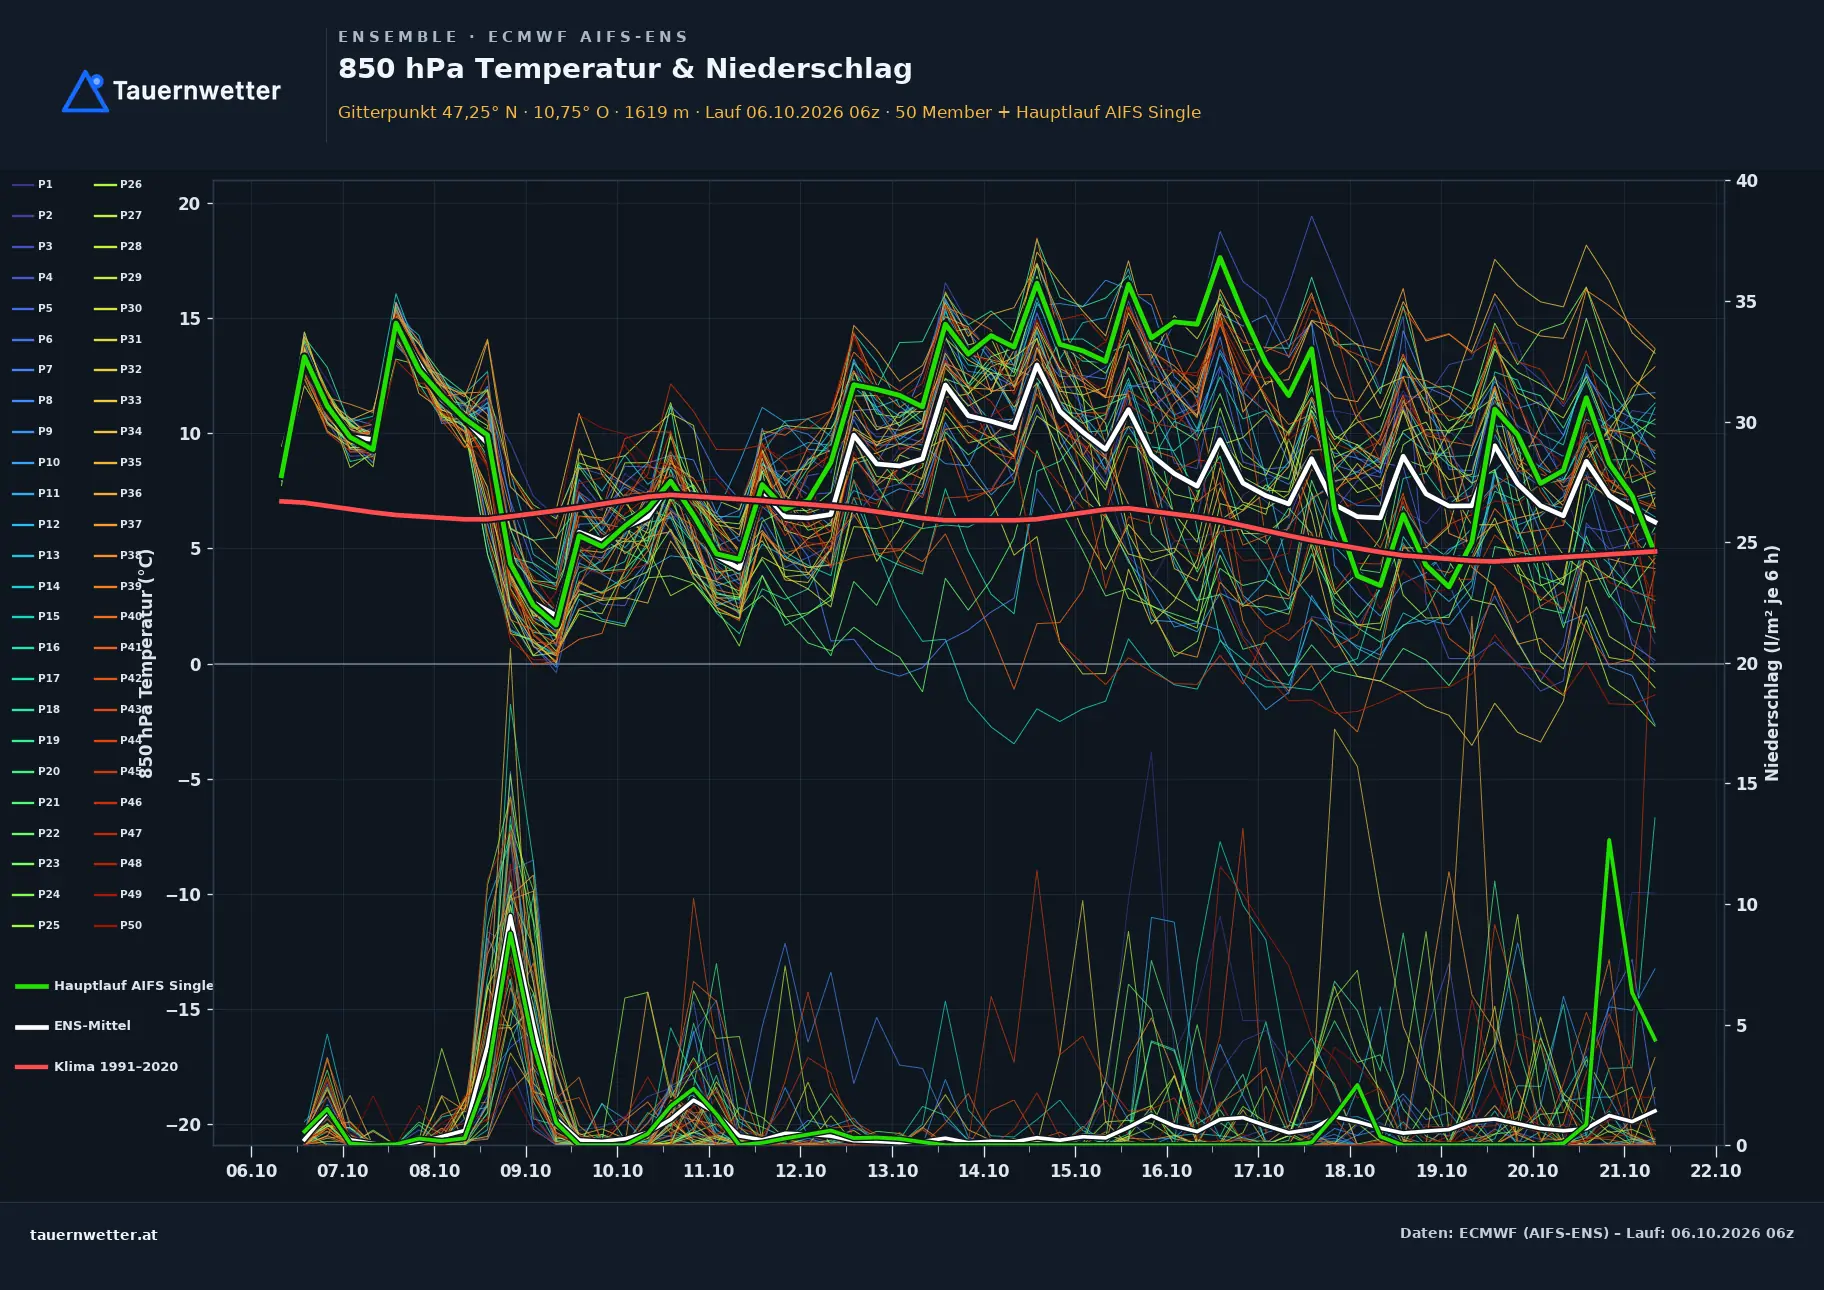1824x1290 pixels.
Task: Click the x-axis date tick '22.10'
Action: pos(1716,1171)
